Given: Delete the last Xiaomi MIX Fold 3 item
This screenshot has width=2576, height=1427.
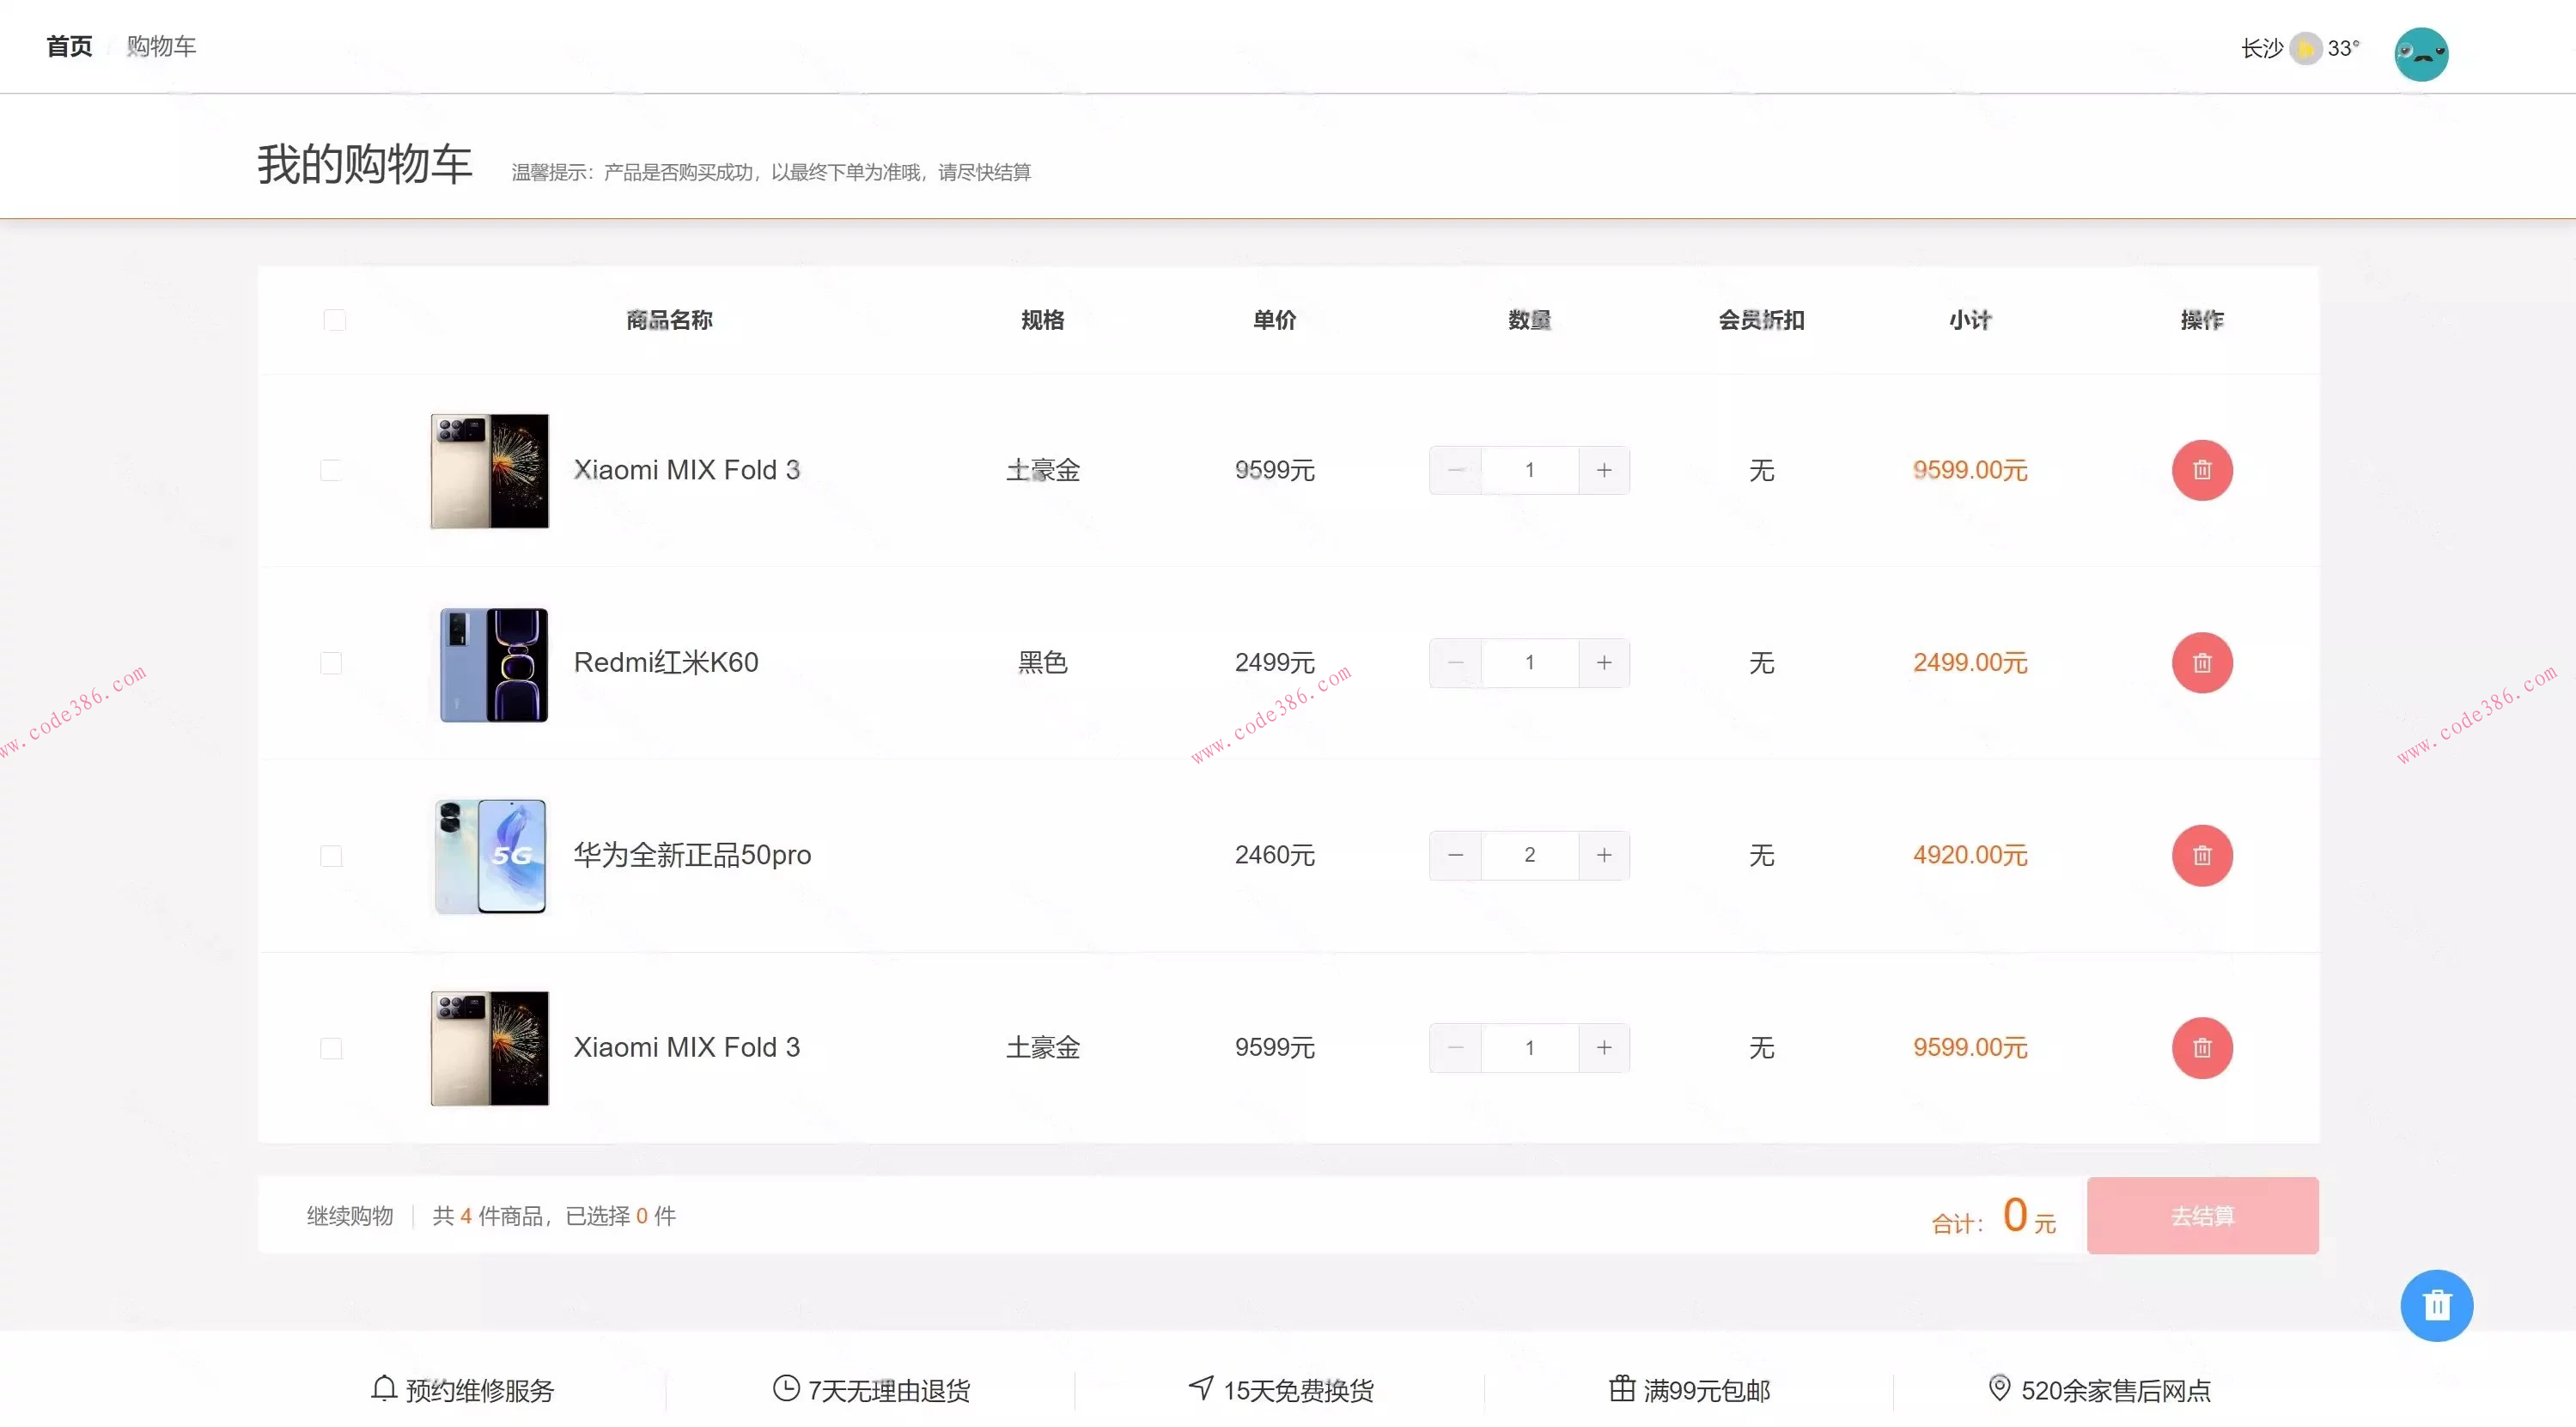Looking at the screenshot, I should pos(2201,1048).
